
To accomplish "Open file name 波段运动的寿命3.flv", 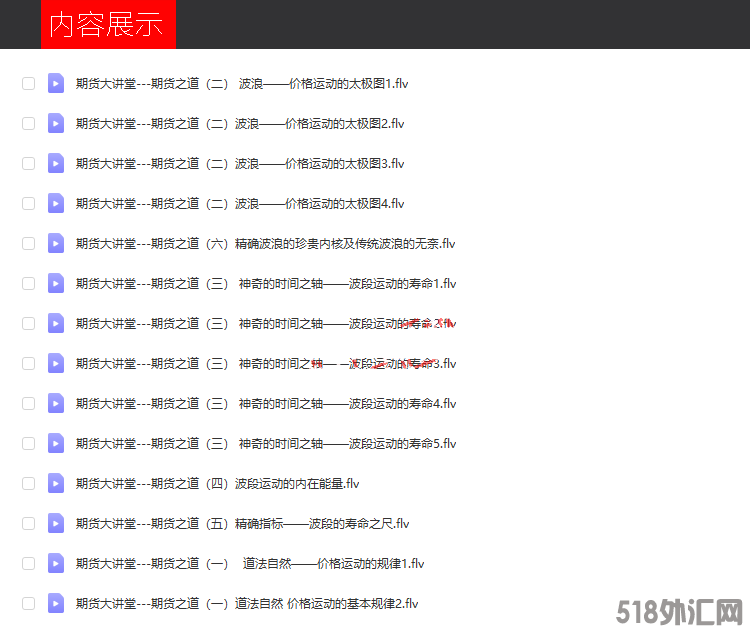I will (266, 364).
